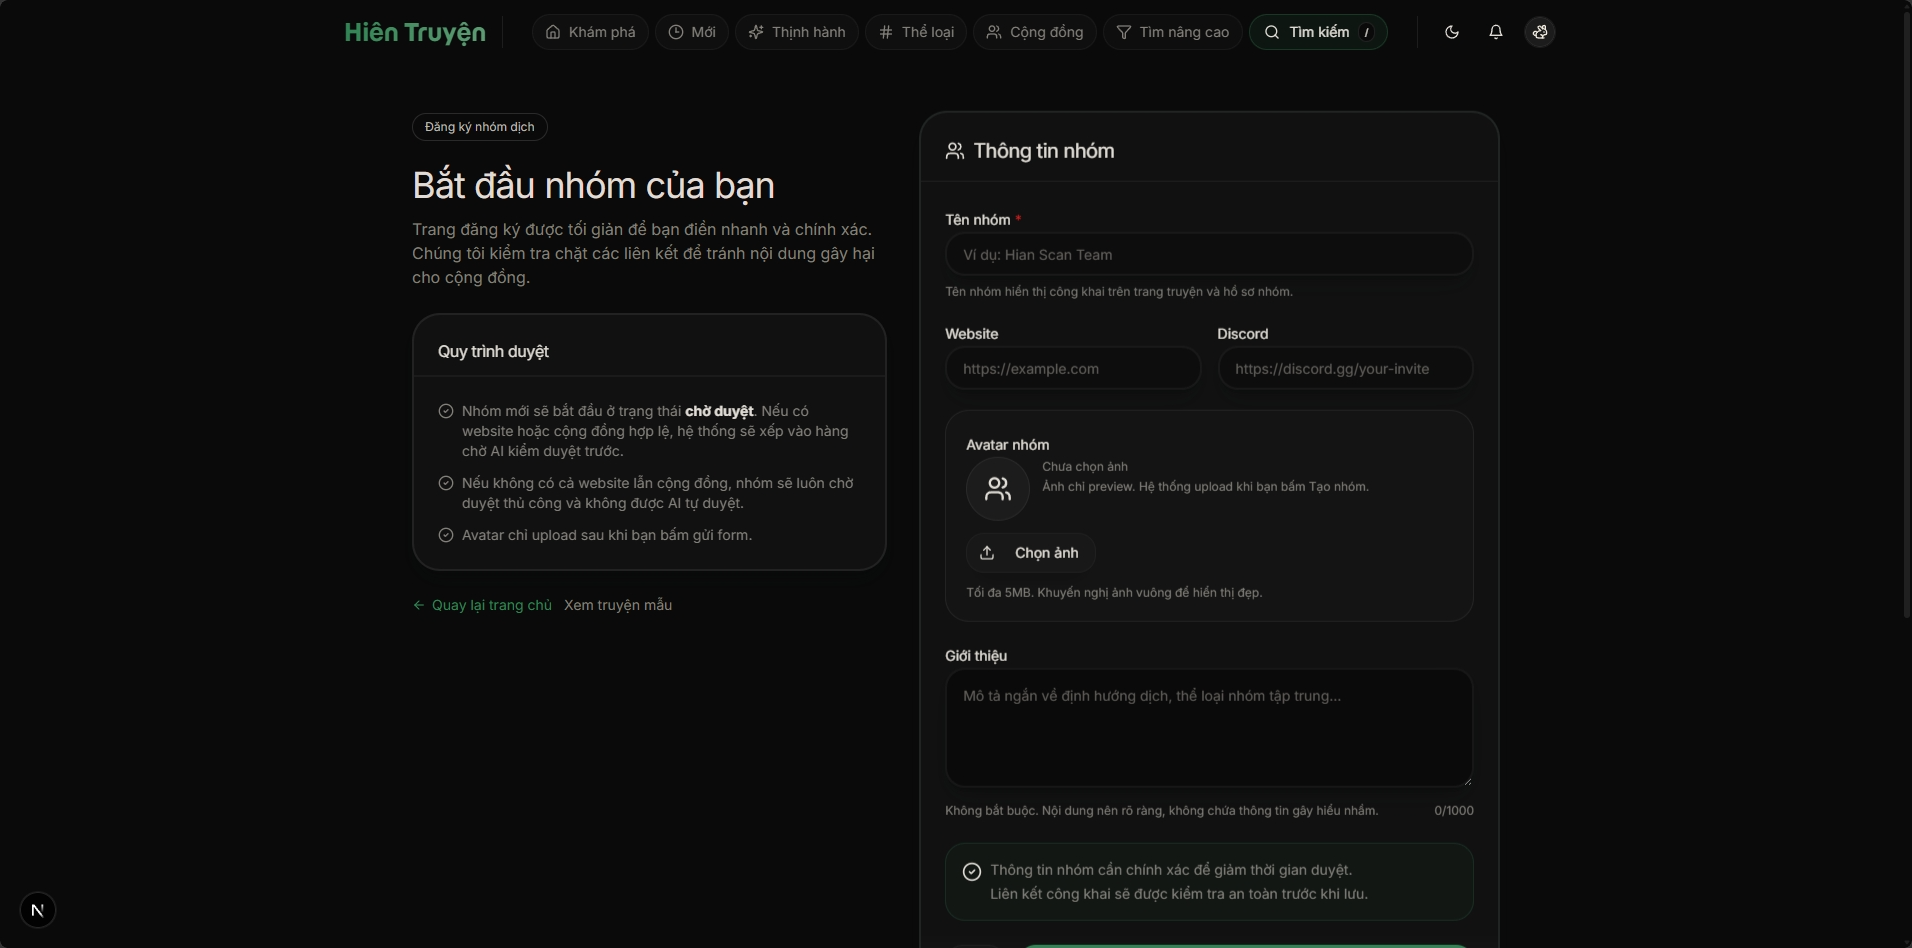Click the clock icon in Mới
1912x948 pixels.
coord(676,32)
